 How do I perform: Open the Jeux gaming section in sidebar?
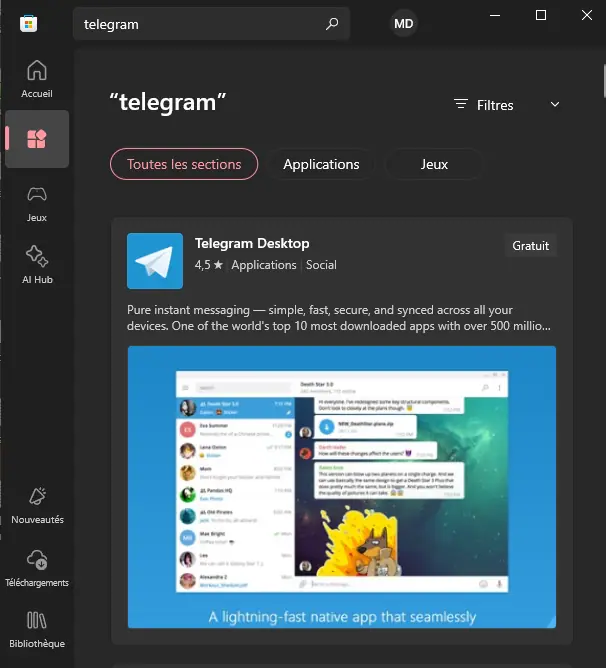click(x=37, y=204)
